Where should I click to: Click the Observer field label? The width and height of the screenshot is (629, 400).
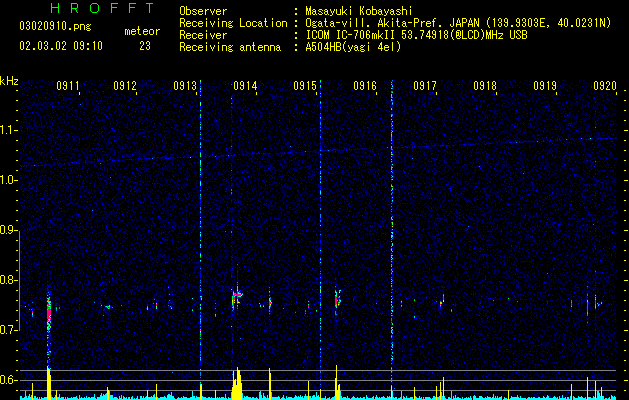203,11
